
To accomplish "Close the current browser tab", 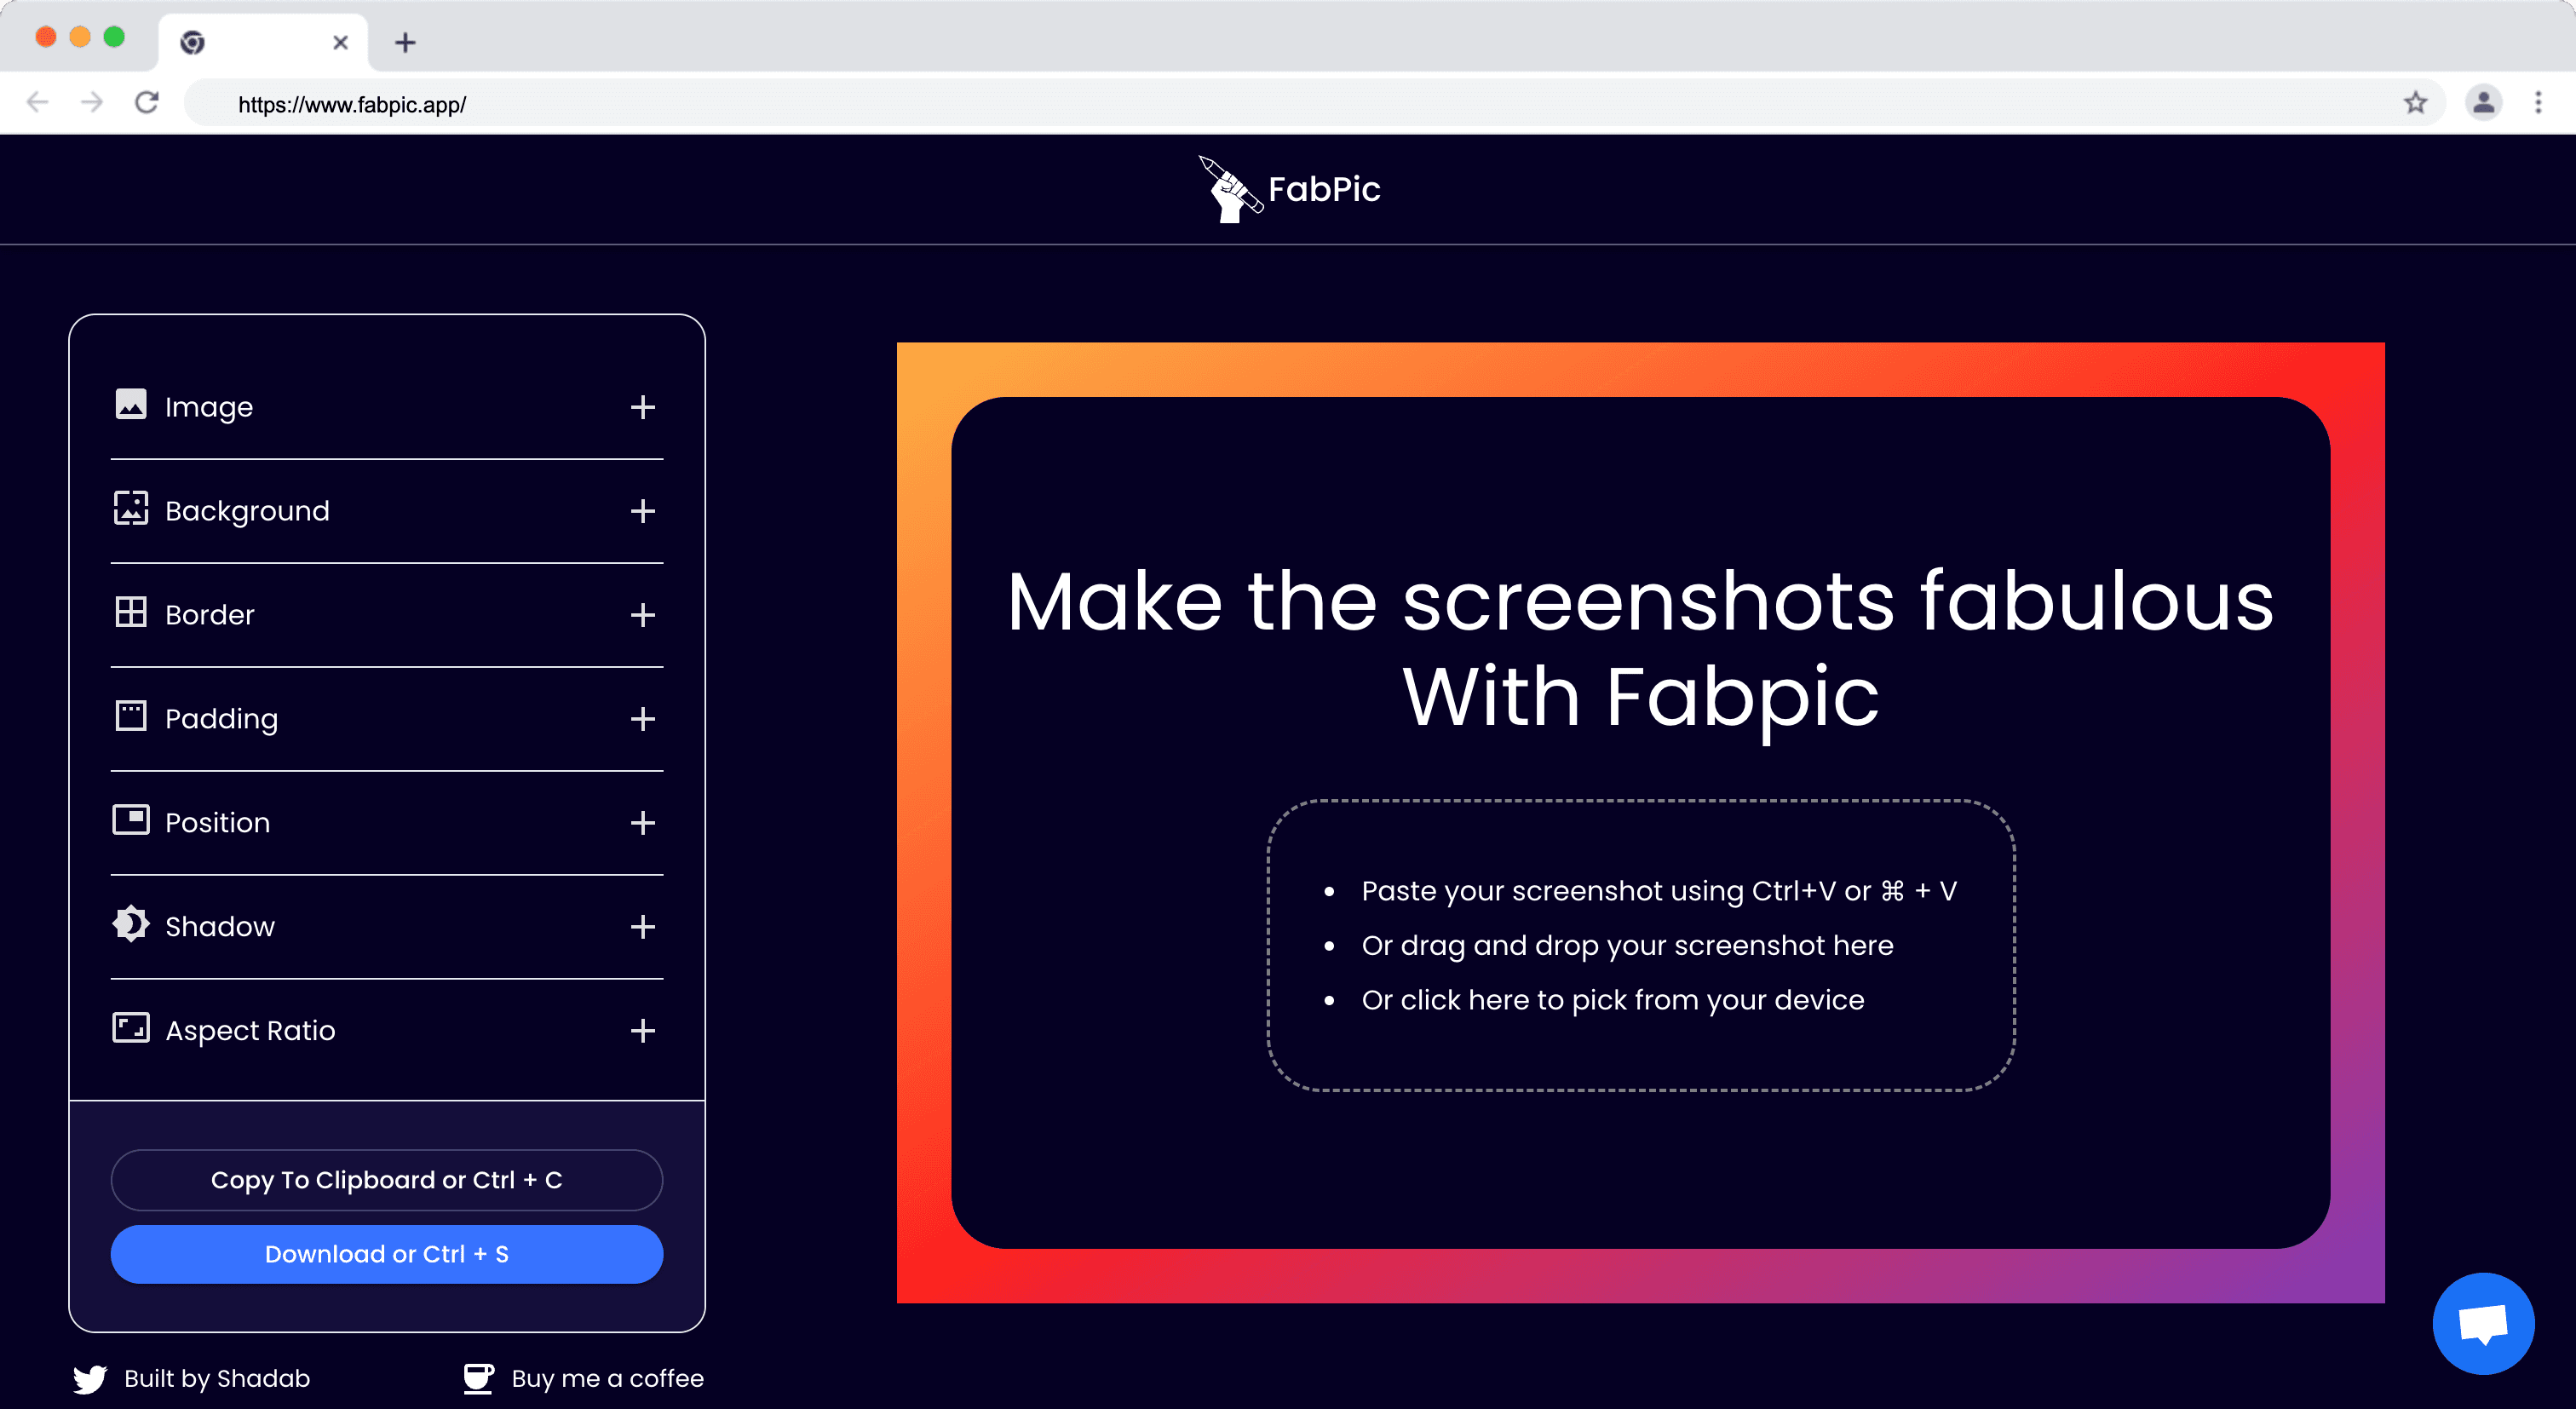I will tap(340, 42).
